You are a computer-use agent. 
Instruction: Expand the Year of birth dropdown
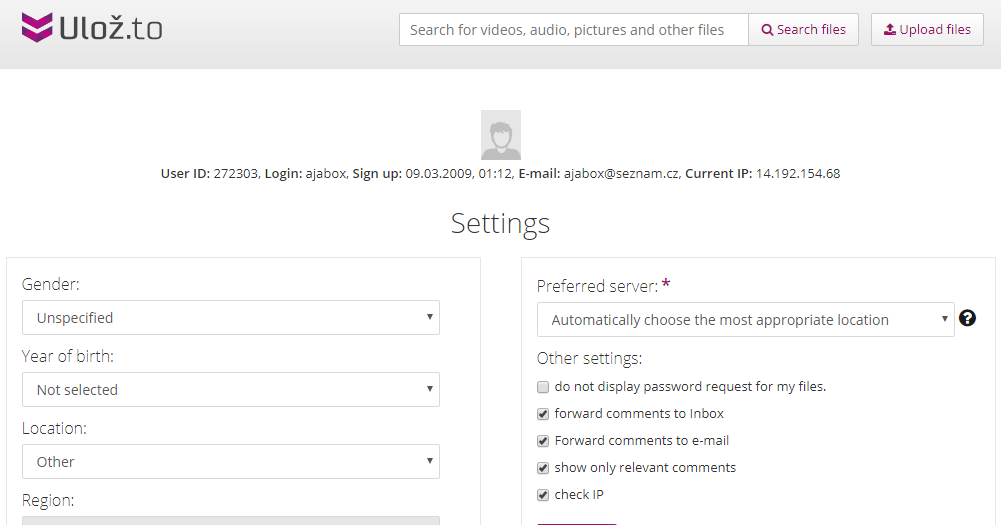coord(230,390)
